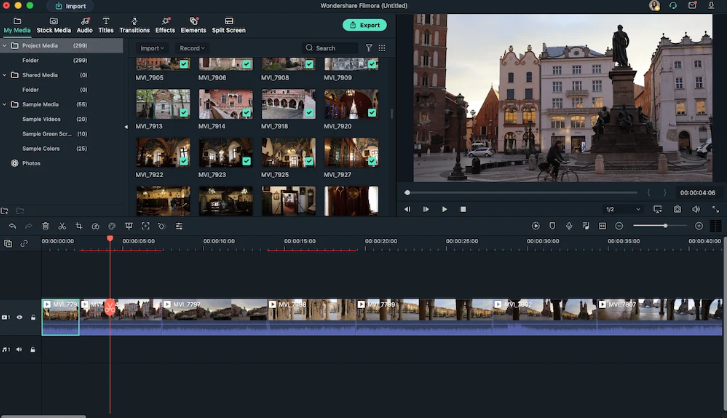The height and width of the screenshot is (418, 727).
Task: Click the zoom in plus icon
Action: tap(699, 226)
